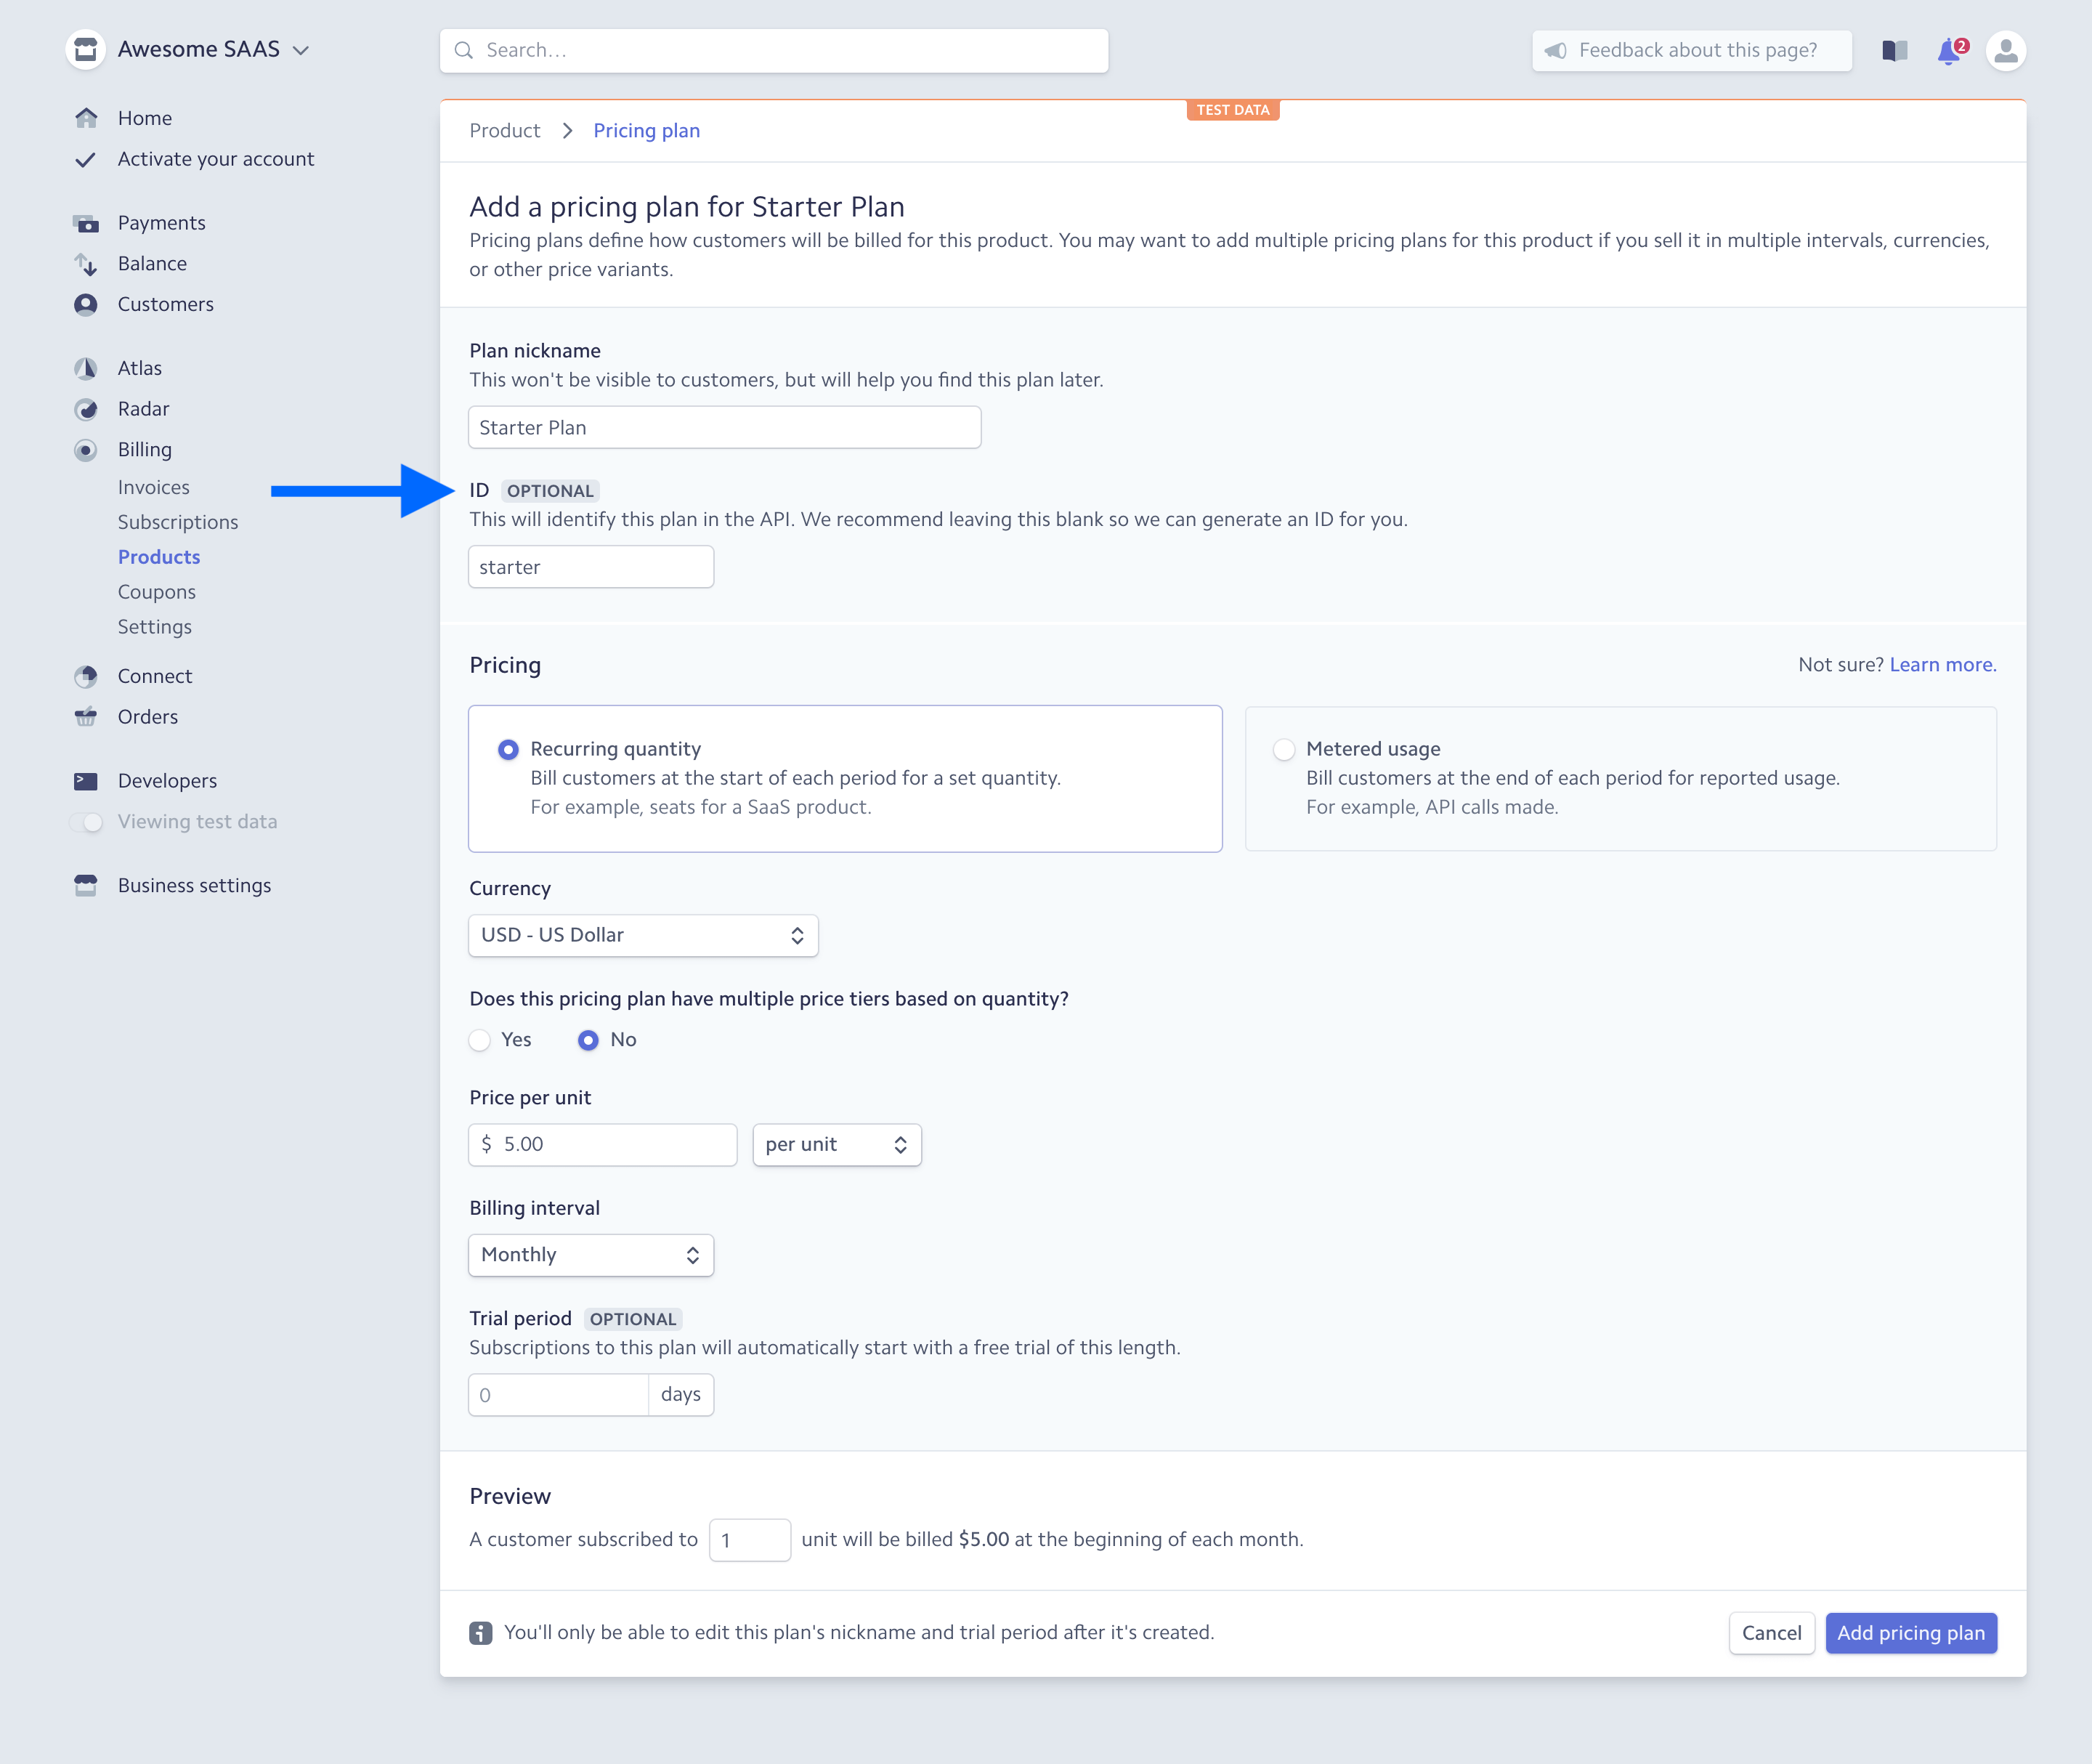Open the Currency dropdown

(643, 935)
